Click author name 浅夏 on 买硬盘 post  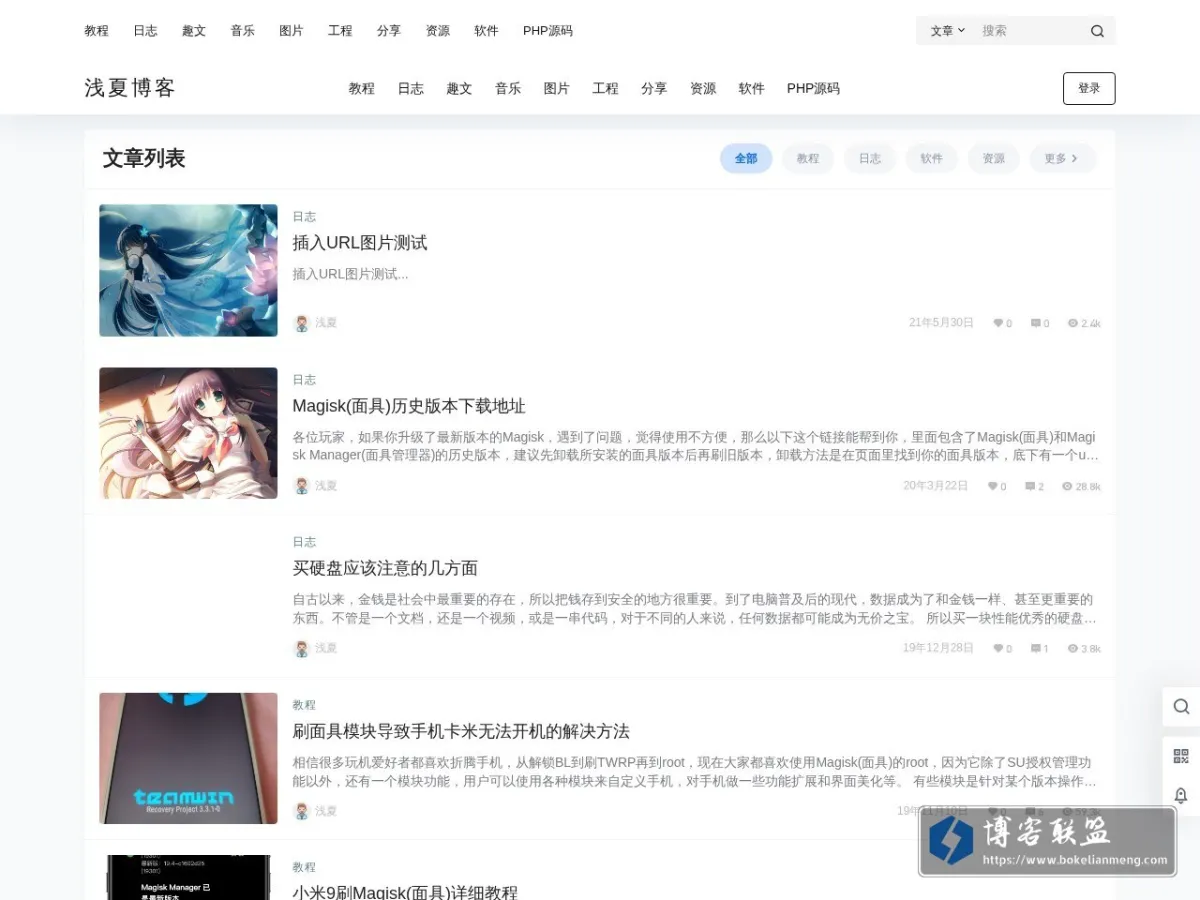(x=326, y=648)
